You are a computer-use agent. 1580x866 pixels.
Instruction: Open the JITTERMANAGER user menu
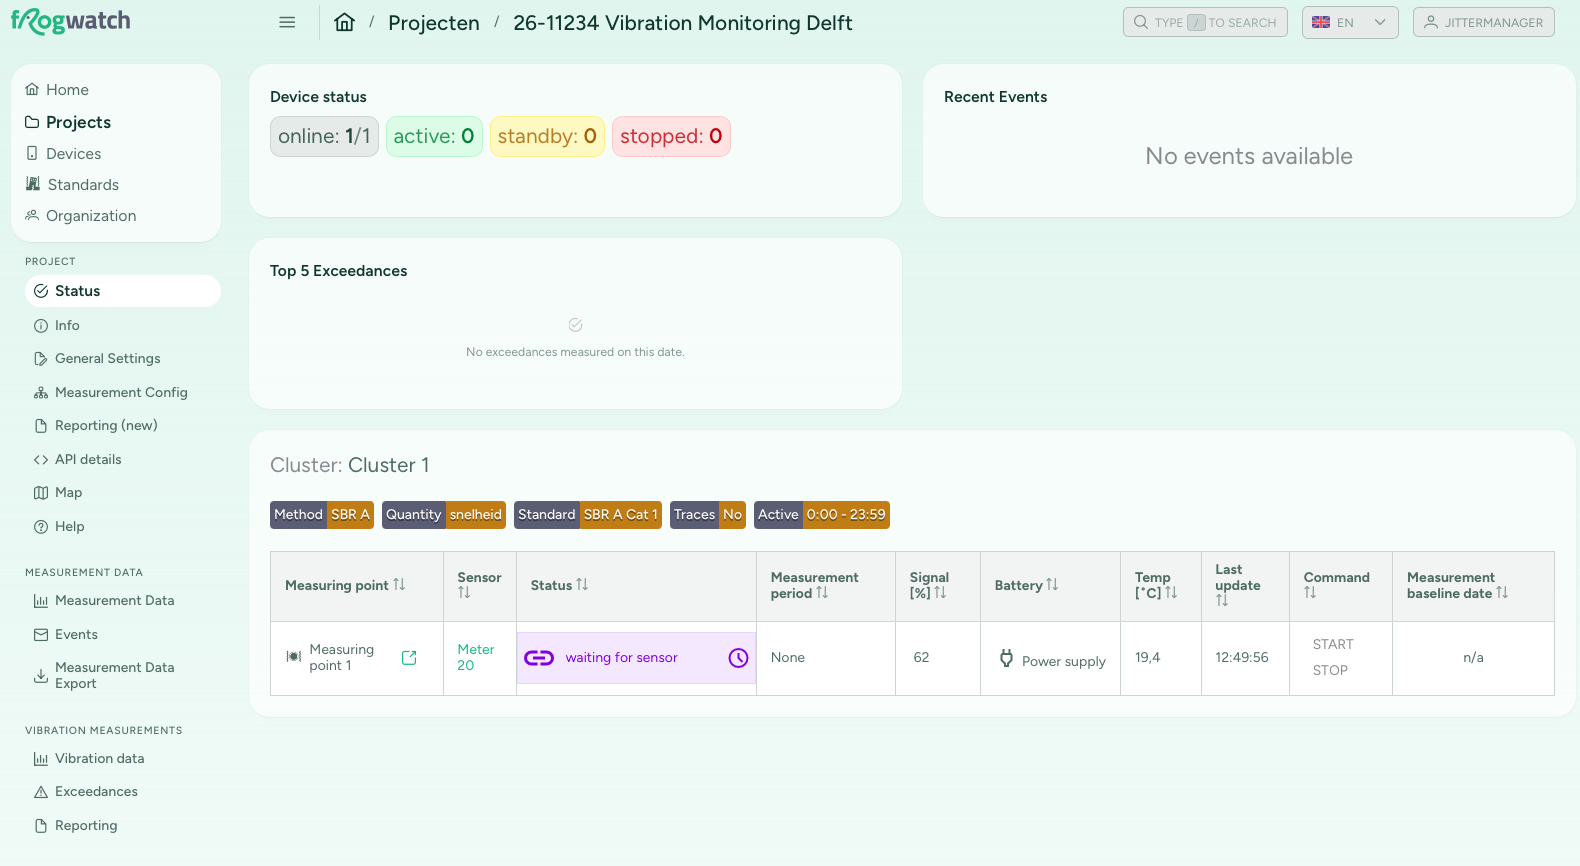[x=1484, y=22]
